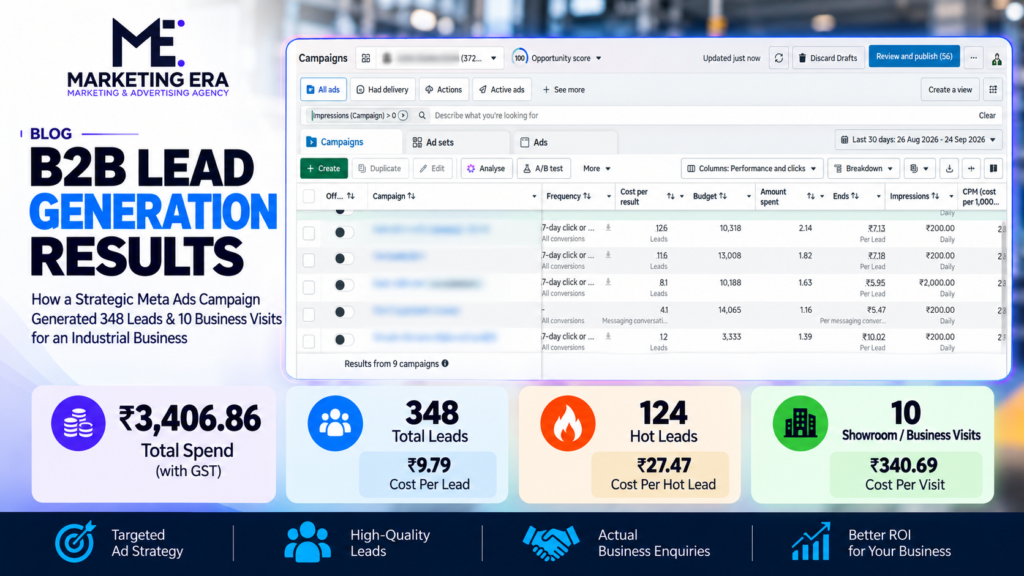Open the Breakdown dropdown
This screenshot has width=1024, height=576.
[863, 168]
